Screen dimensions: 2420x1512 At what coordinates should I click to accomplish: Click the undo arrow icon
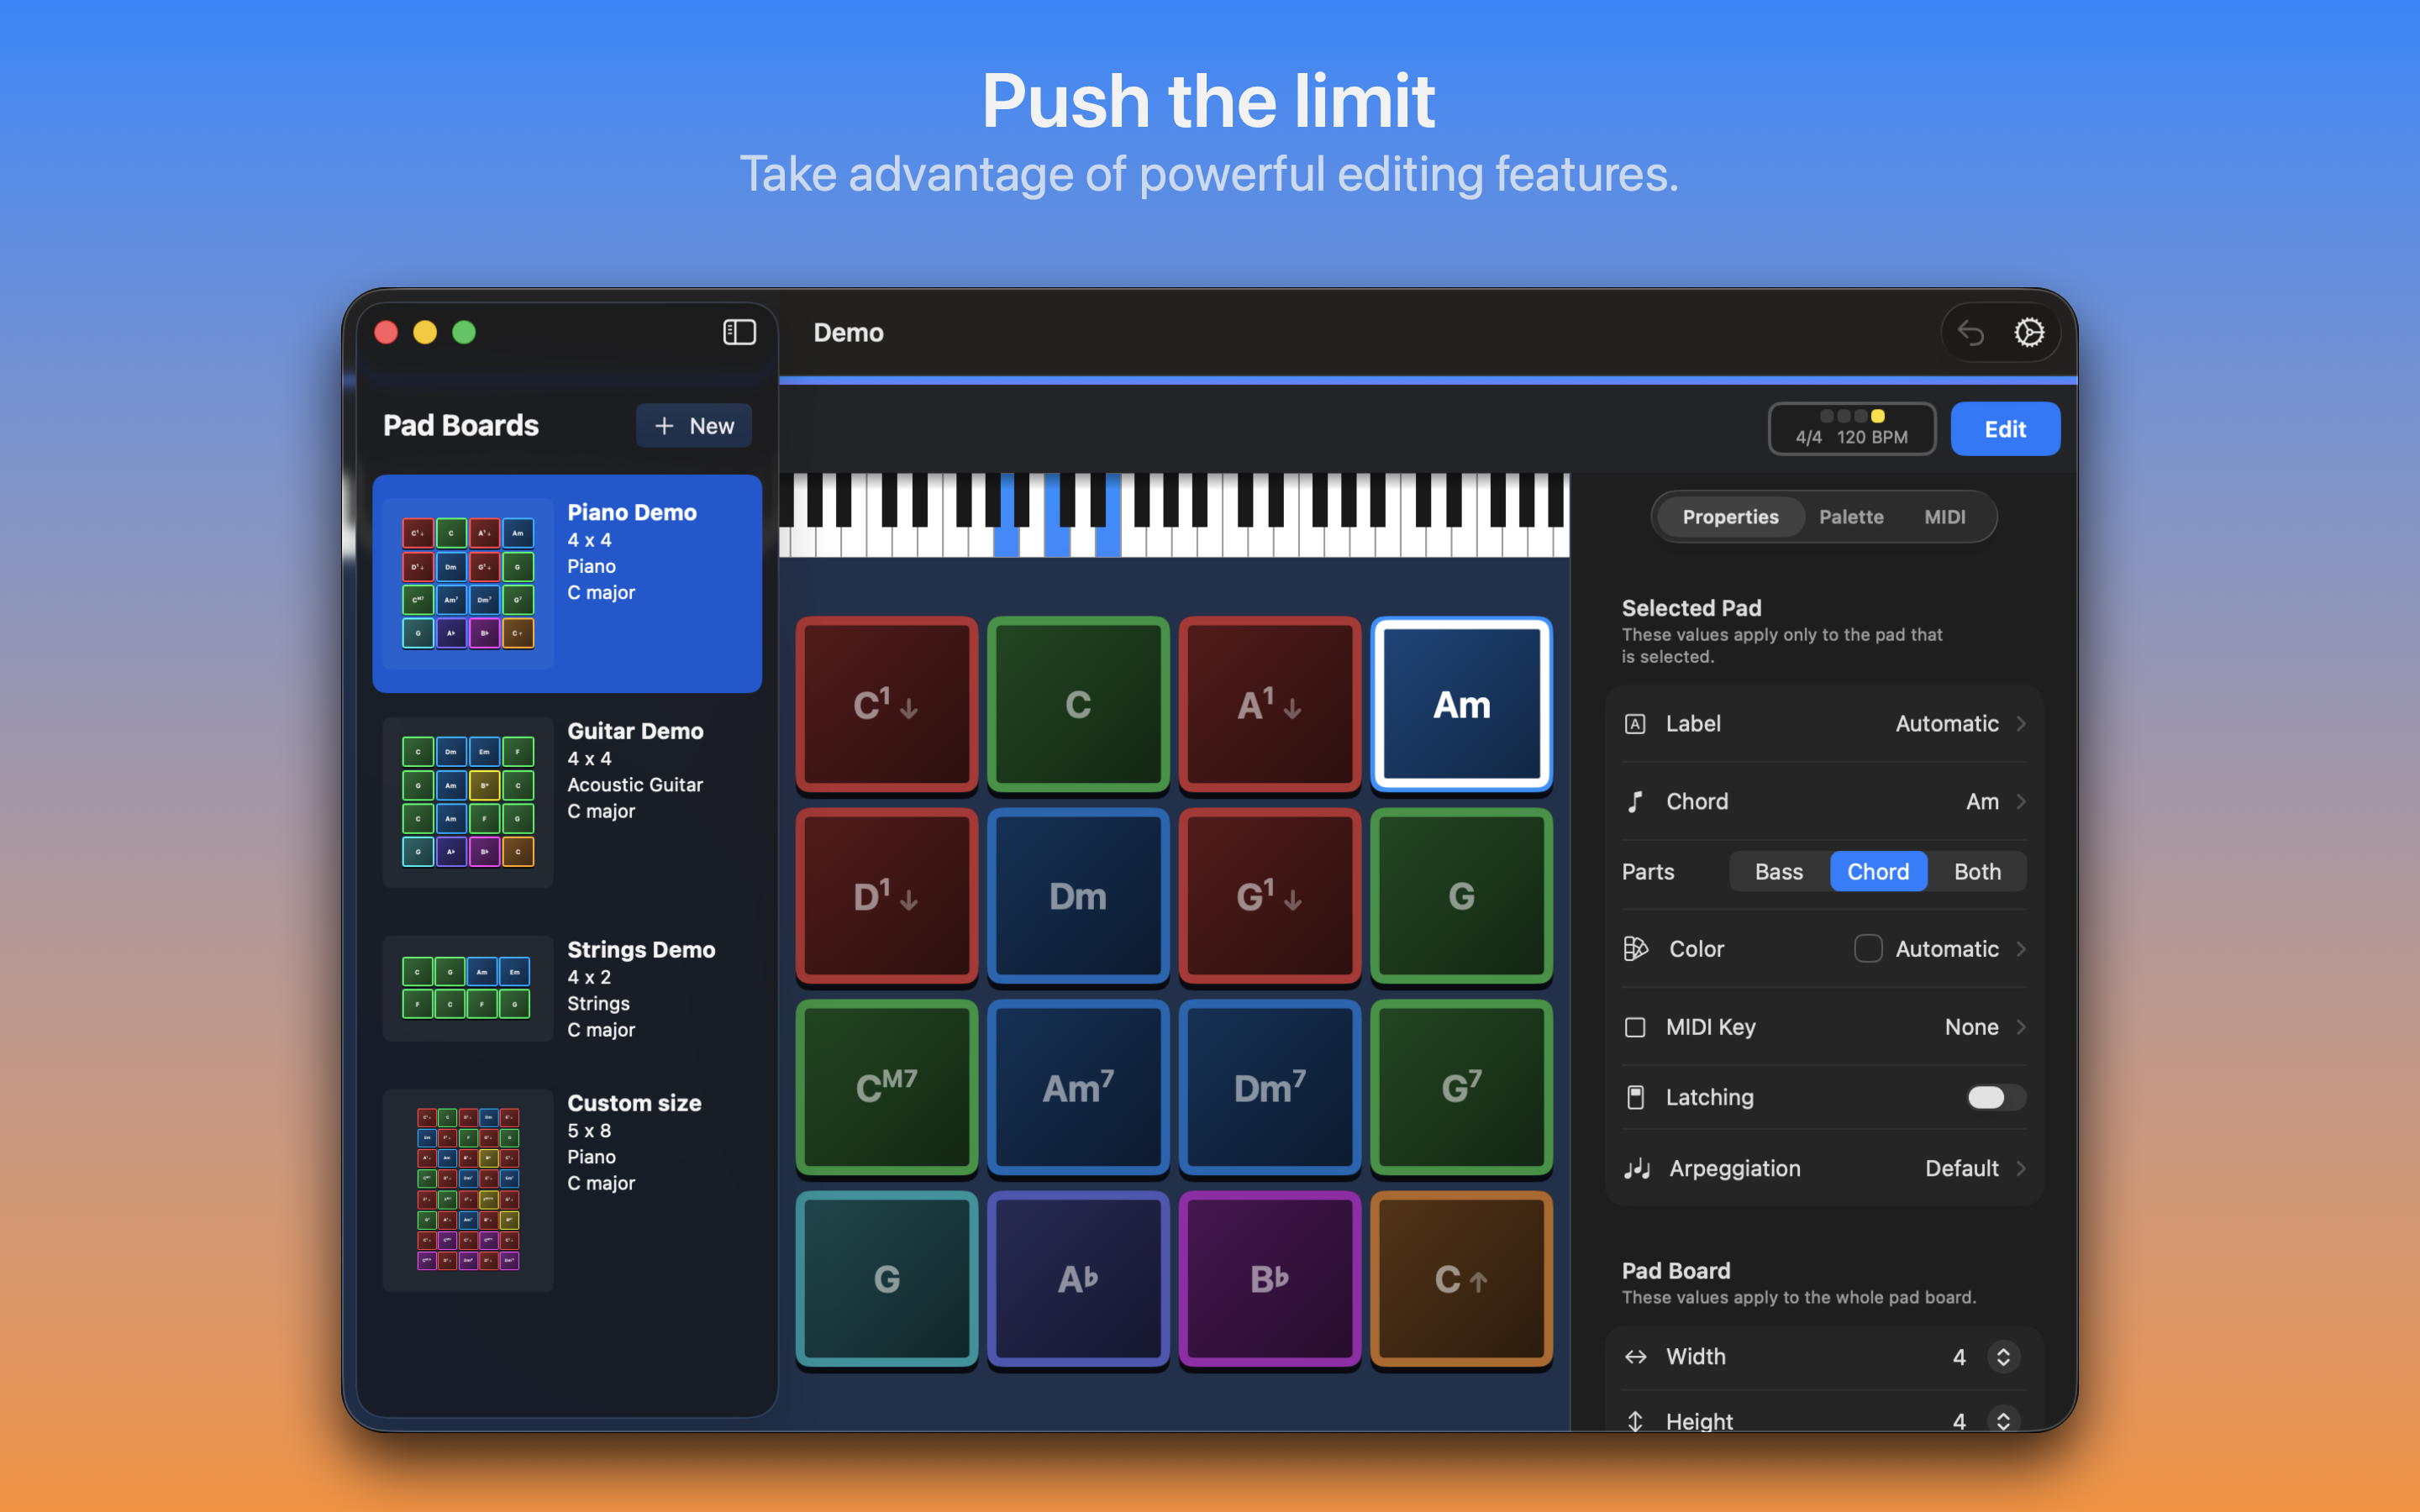(1970, 332)
